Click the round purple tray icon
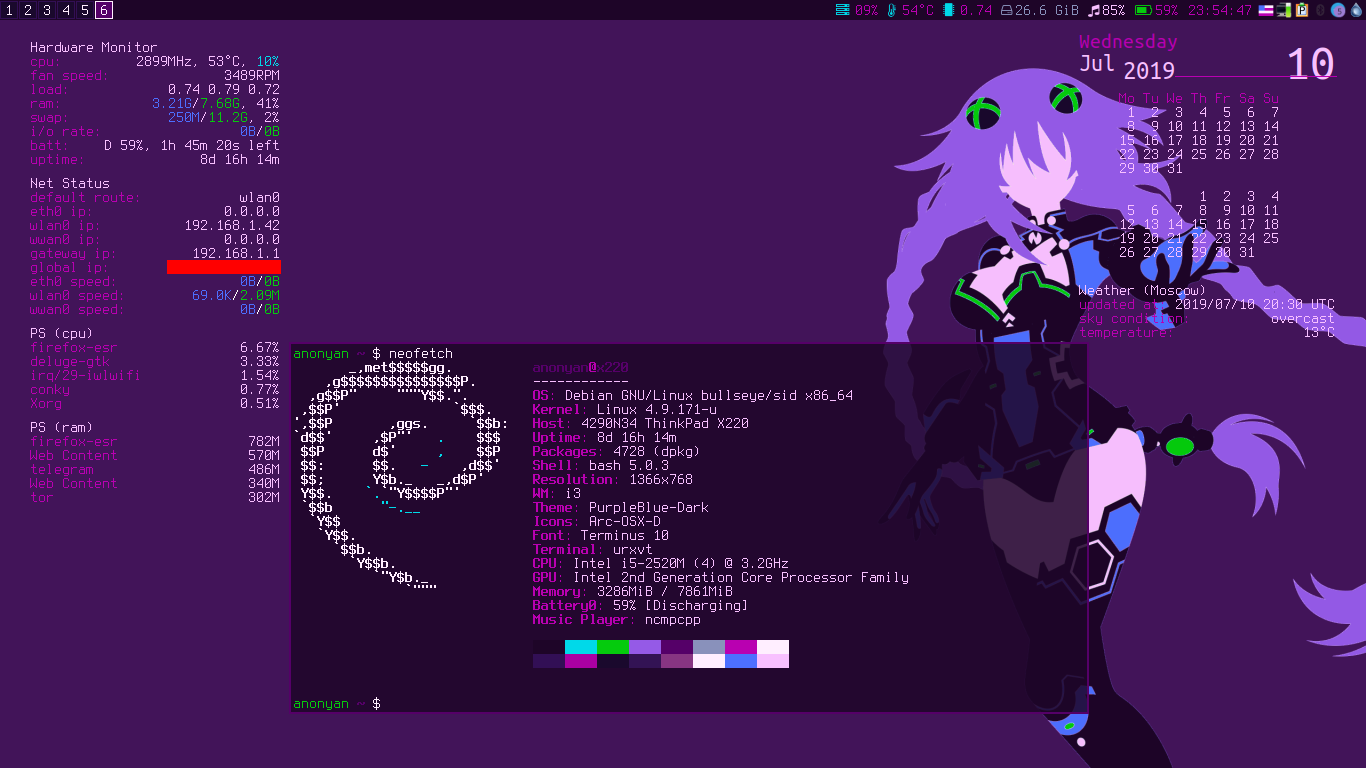Image resolution: width=1366 pixels, height=768 pixels. pos(1338,10)
